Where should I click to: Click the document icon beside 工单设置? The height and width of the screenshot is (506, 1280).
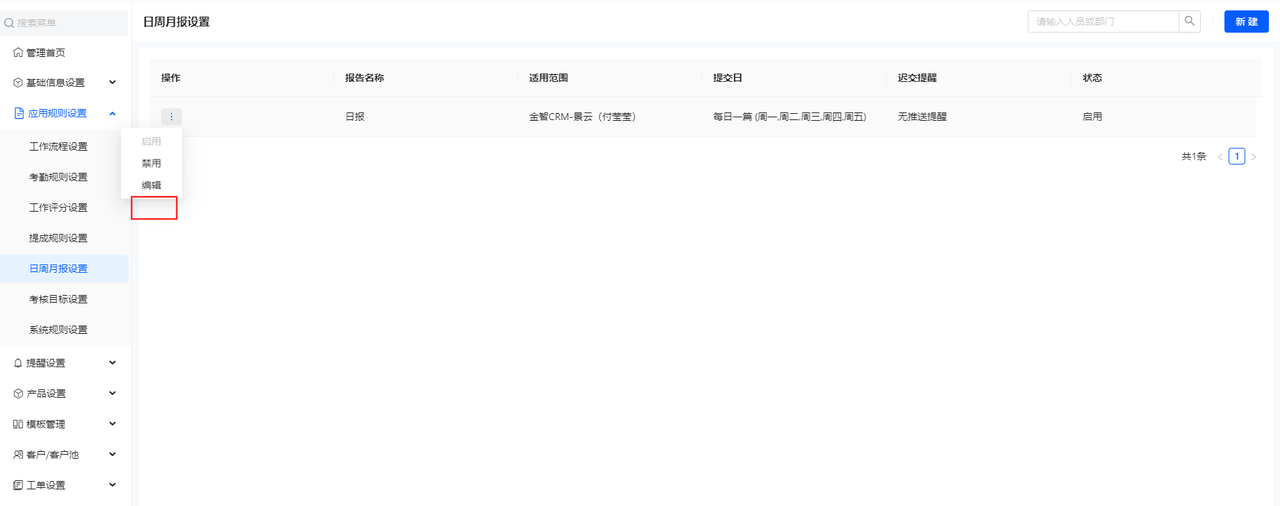18,485
